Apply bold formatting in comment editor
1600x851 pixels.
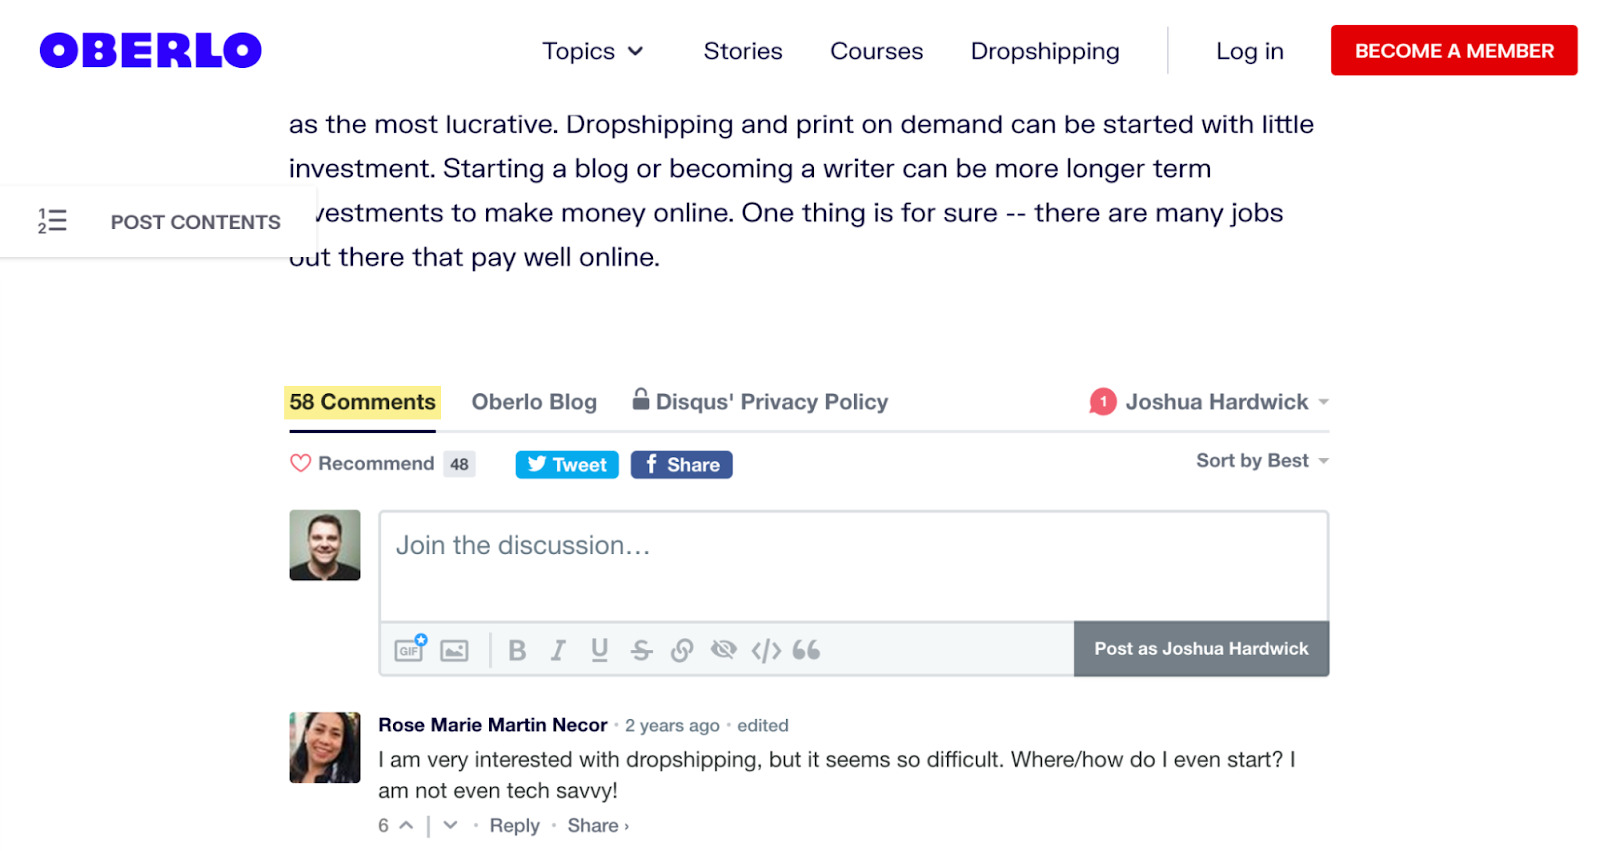coord(517,651)
